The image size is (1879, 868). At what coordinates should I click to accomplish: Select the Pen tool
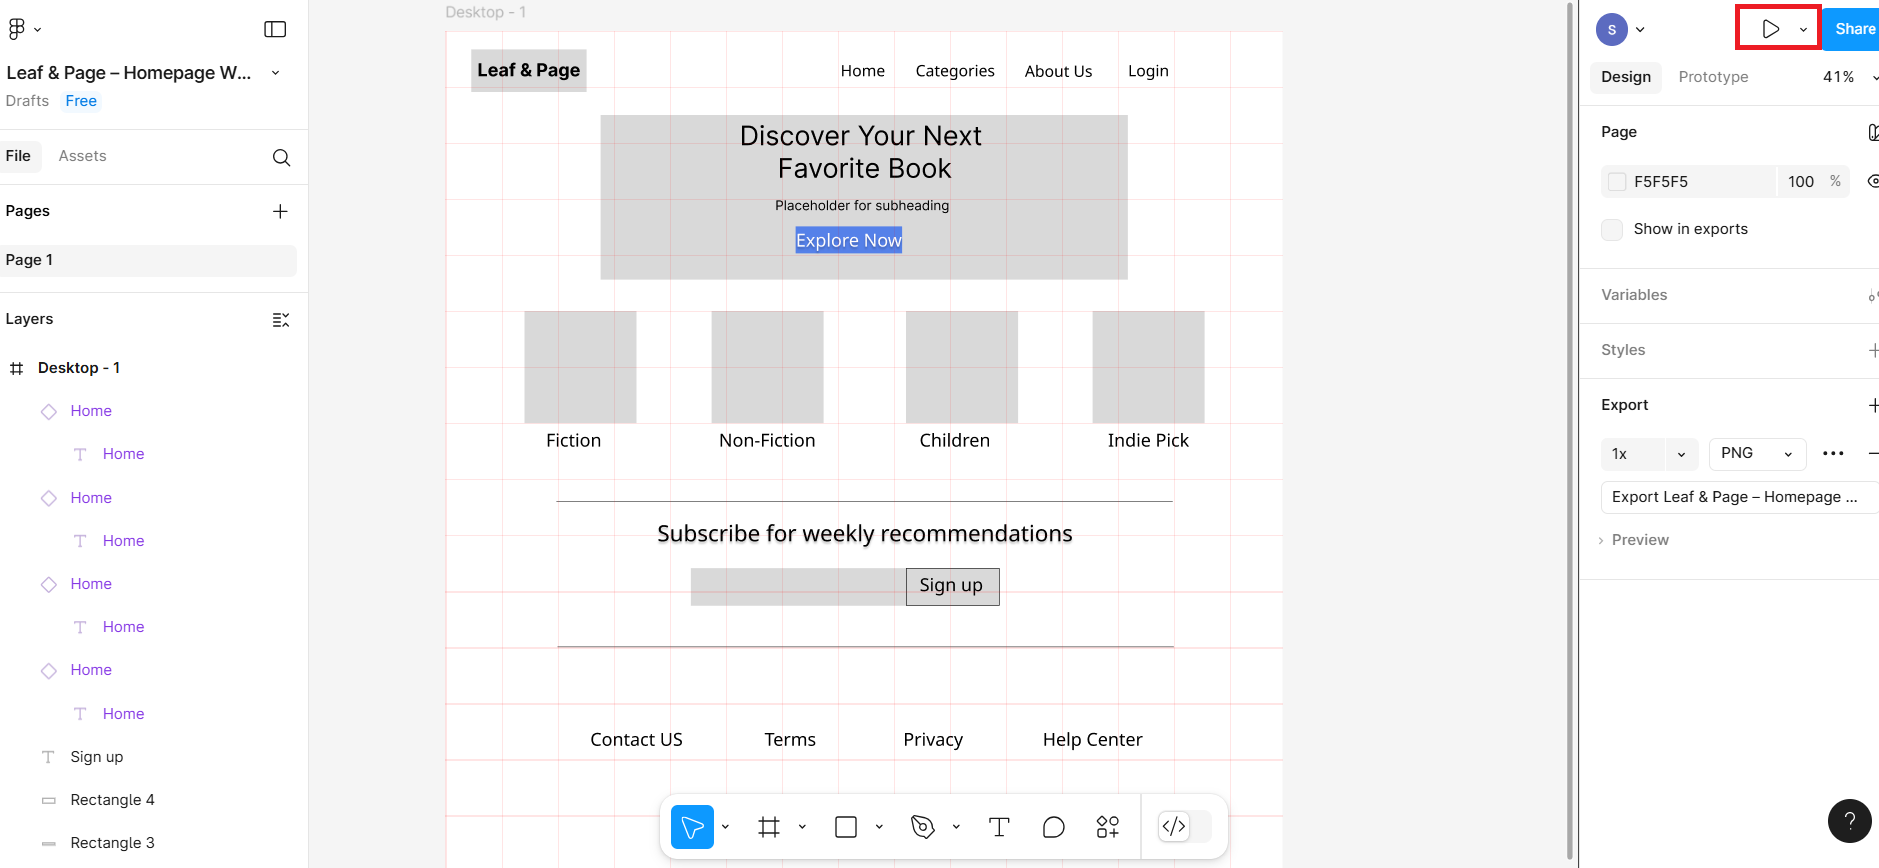click(x=923, y=827)
